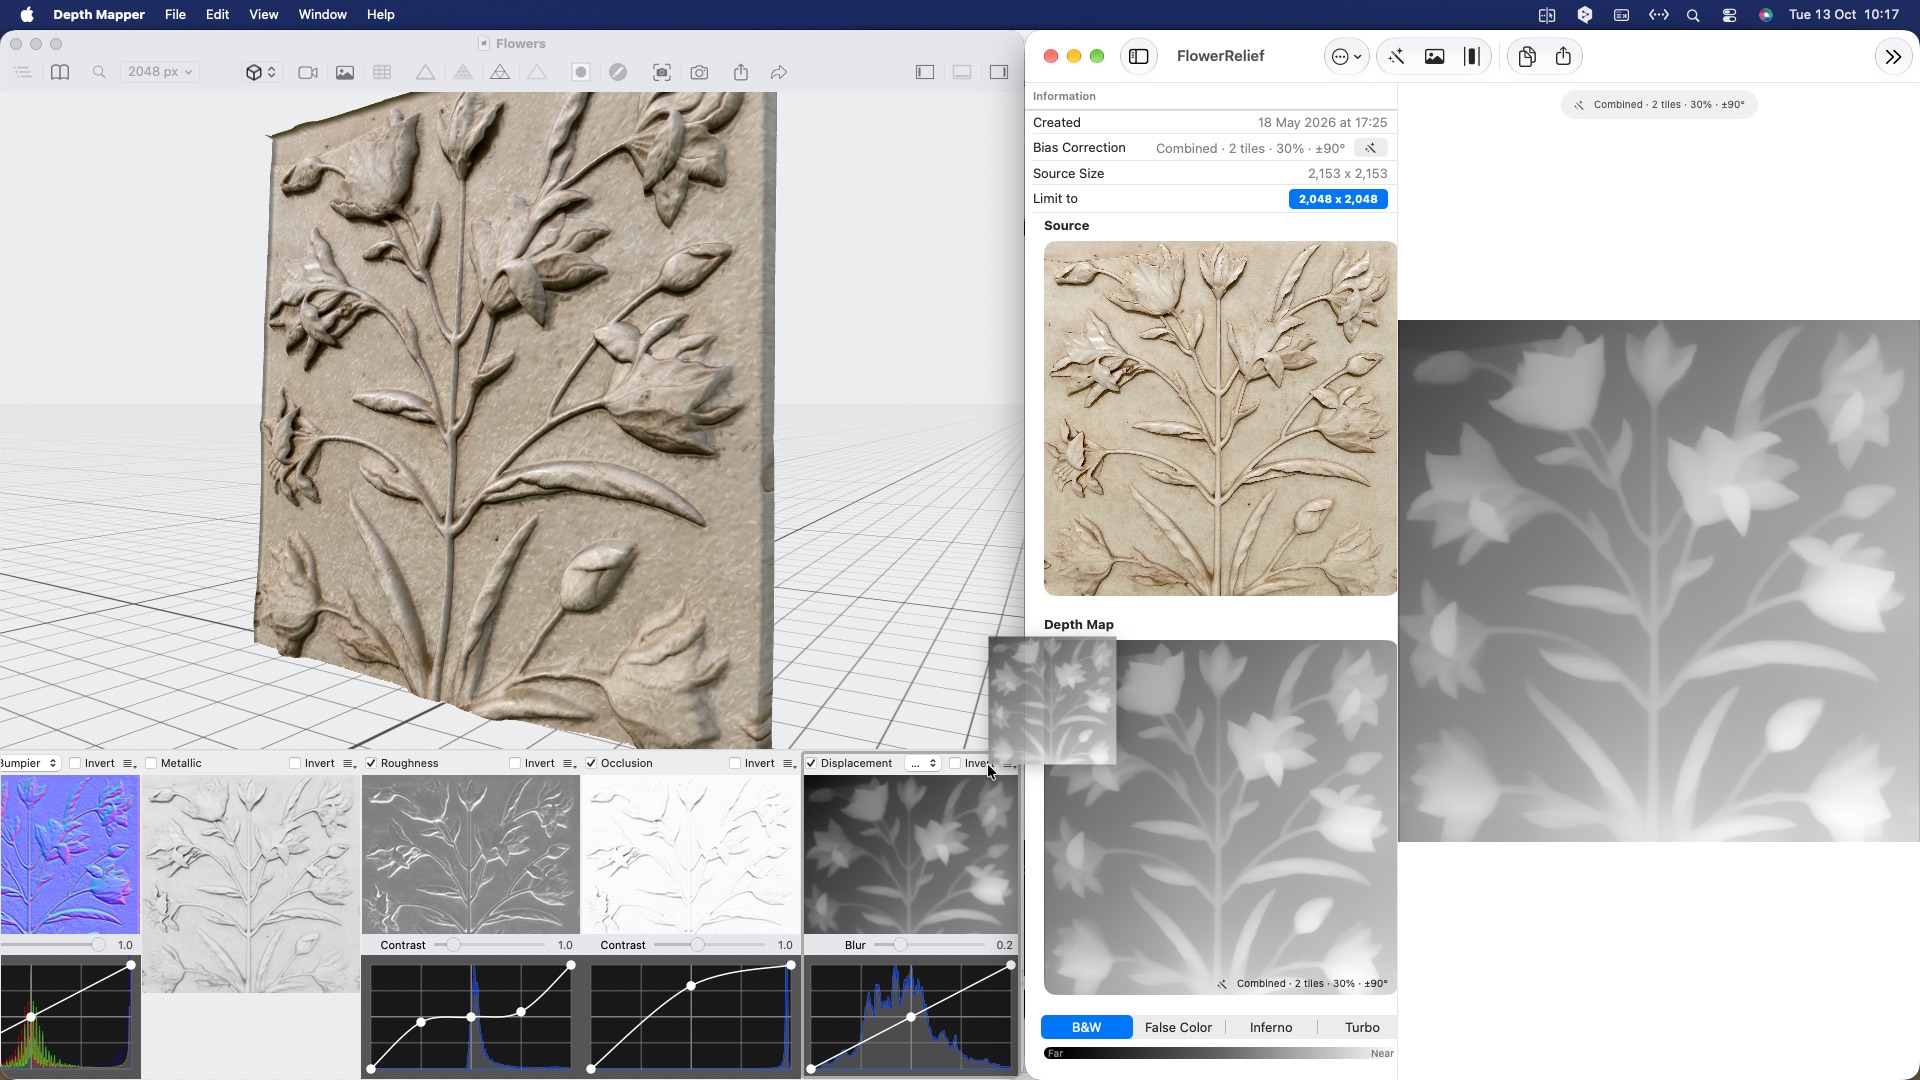Uncheck the Displacement map checkbox
This screenshot has height=1080, width=1920.
pyautogui.click(x=811, y=763)
